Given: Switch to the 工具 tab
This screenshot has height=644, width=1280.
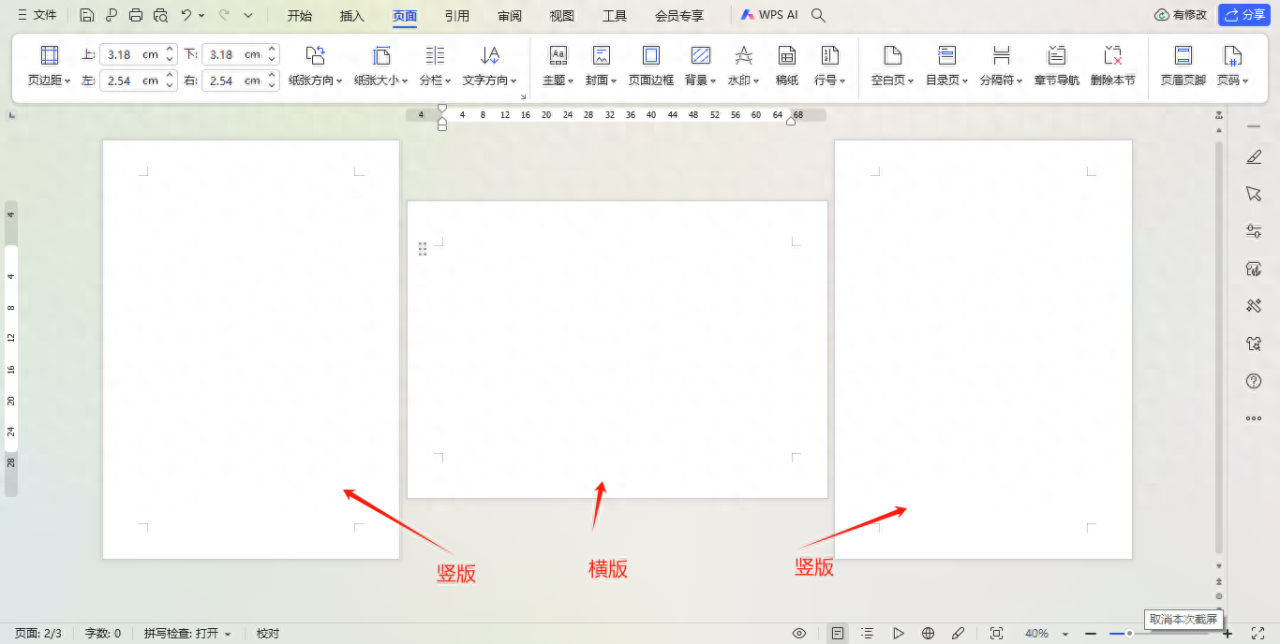Looking at the screenshot, I should [x=615, y=15].
